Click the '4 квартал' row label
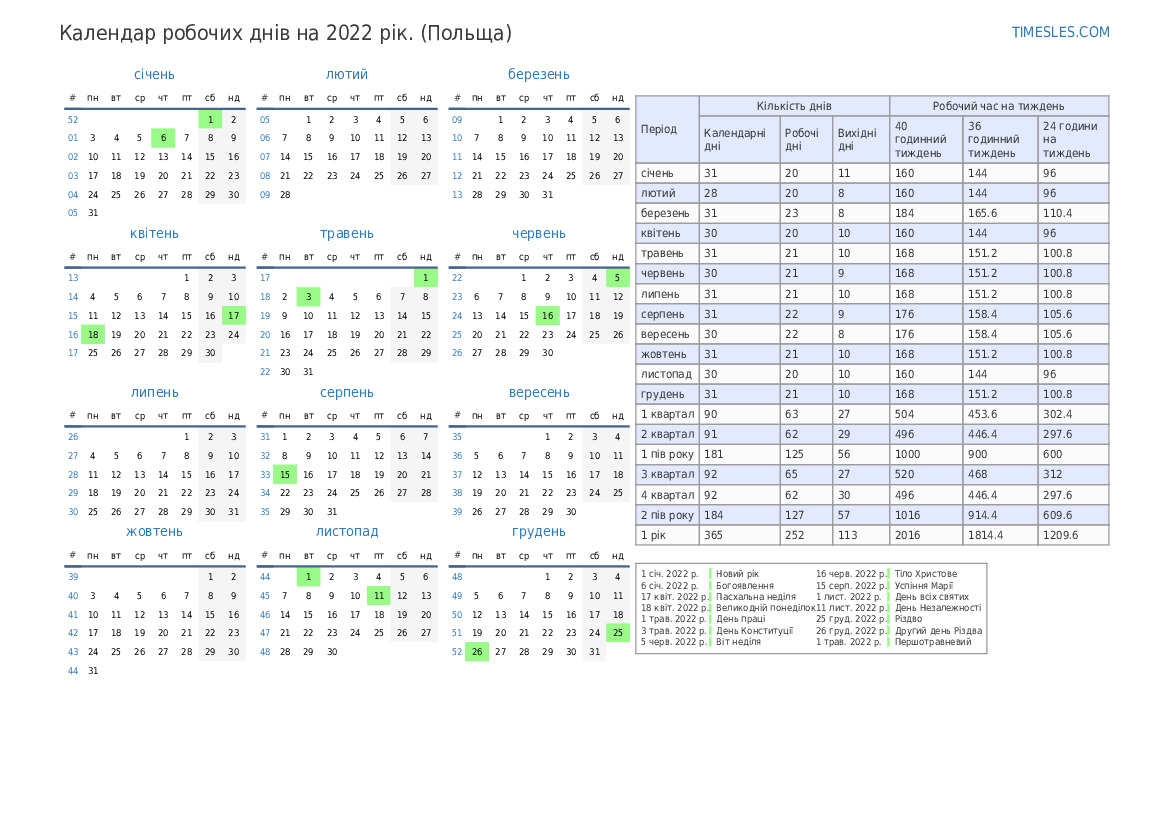Image resolution: width=1169 pixels, height=827 pixels. coord(667,495)
